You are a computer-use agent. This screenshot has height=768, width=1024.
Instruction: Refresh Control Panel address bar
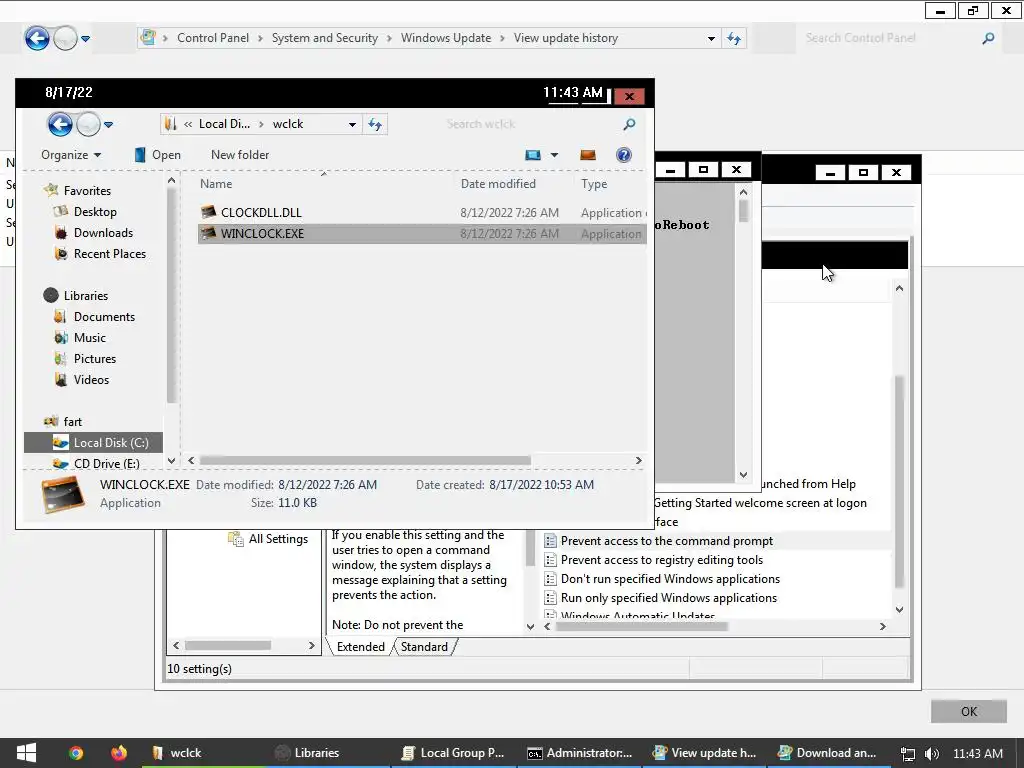(734, 39)
